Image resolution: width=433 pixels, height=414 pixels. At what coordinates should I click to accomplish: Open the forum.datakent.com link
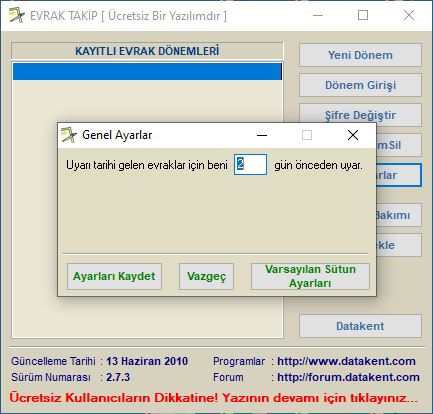coord(348,377)
